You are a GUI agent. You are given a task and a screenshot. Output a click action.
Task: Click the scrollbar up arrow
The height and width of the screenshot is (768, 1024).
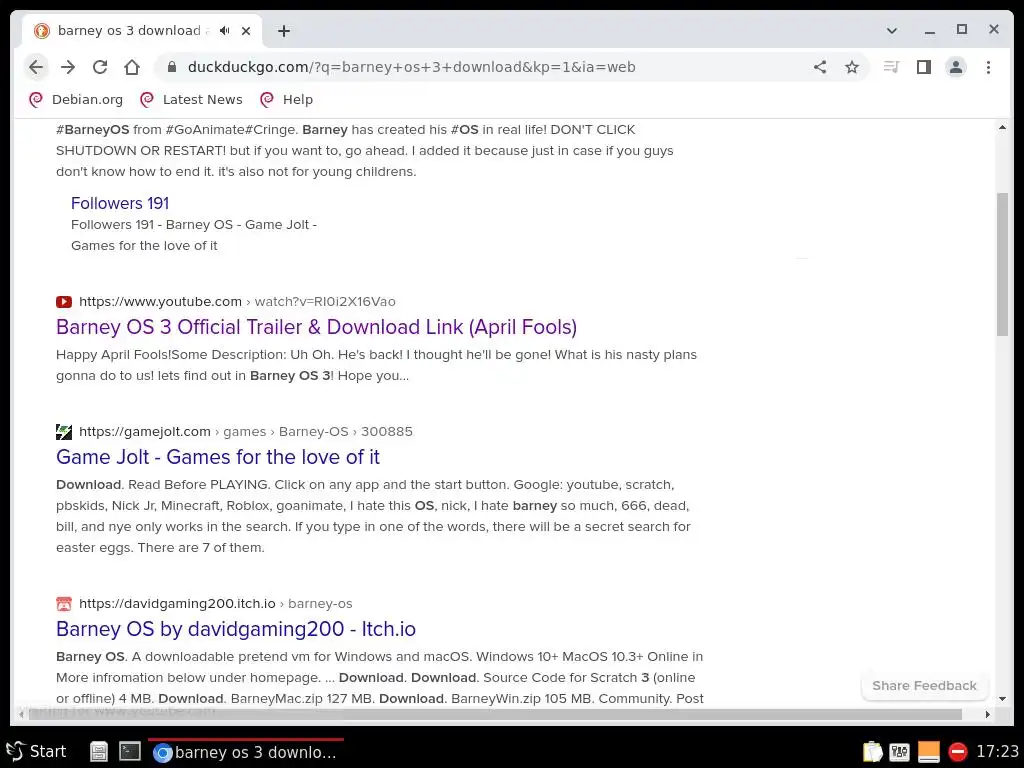click(1002, 127)
